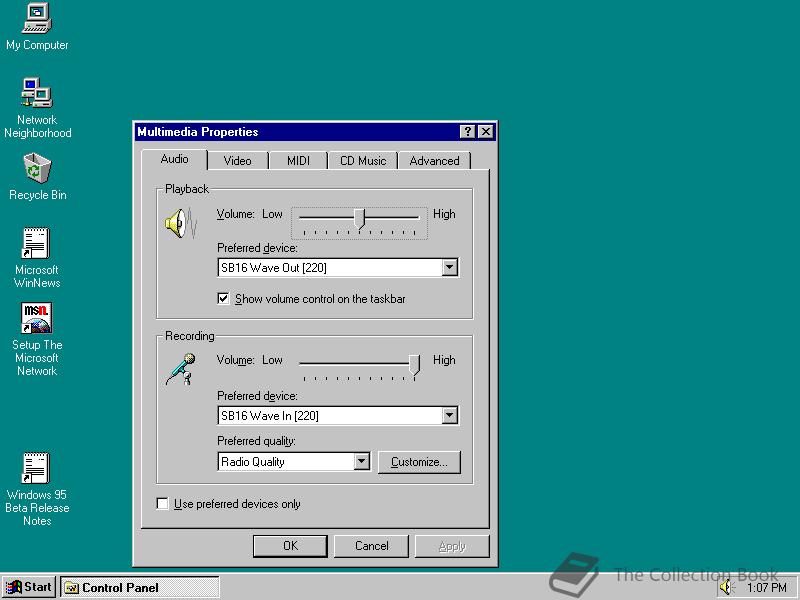Open the SB16 Wave Out device dropdown
Viewport: 800px width, 600px height.
[x=449, y=267]
